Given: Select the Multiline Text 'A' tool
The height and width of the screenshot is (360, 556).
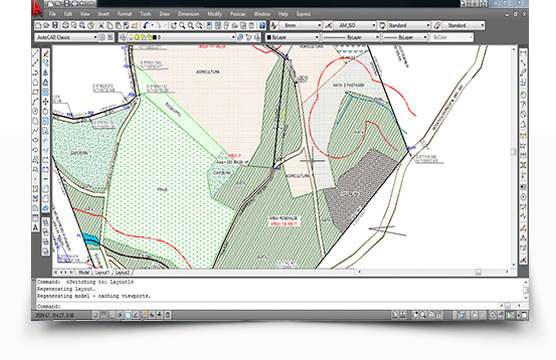Looking at the screenshot, I should click(x=35, y=228).
